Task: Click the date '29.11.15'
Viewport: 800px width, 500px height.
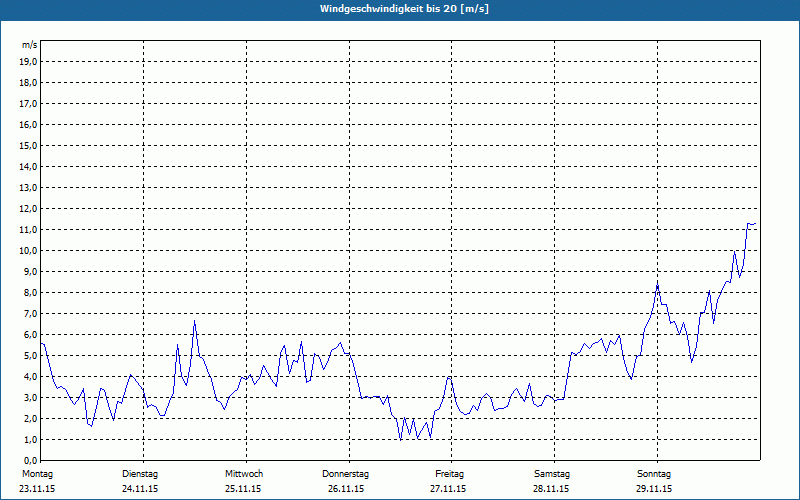Action: point(654,489)
